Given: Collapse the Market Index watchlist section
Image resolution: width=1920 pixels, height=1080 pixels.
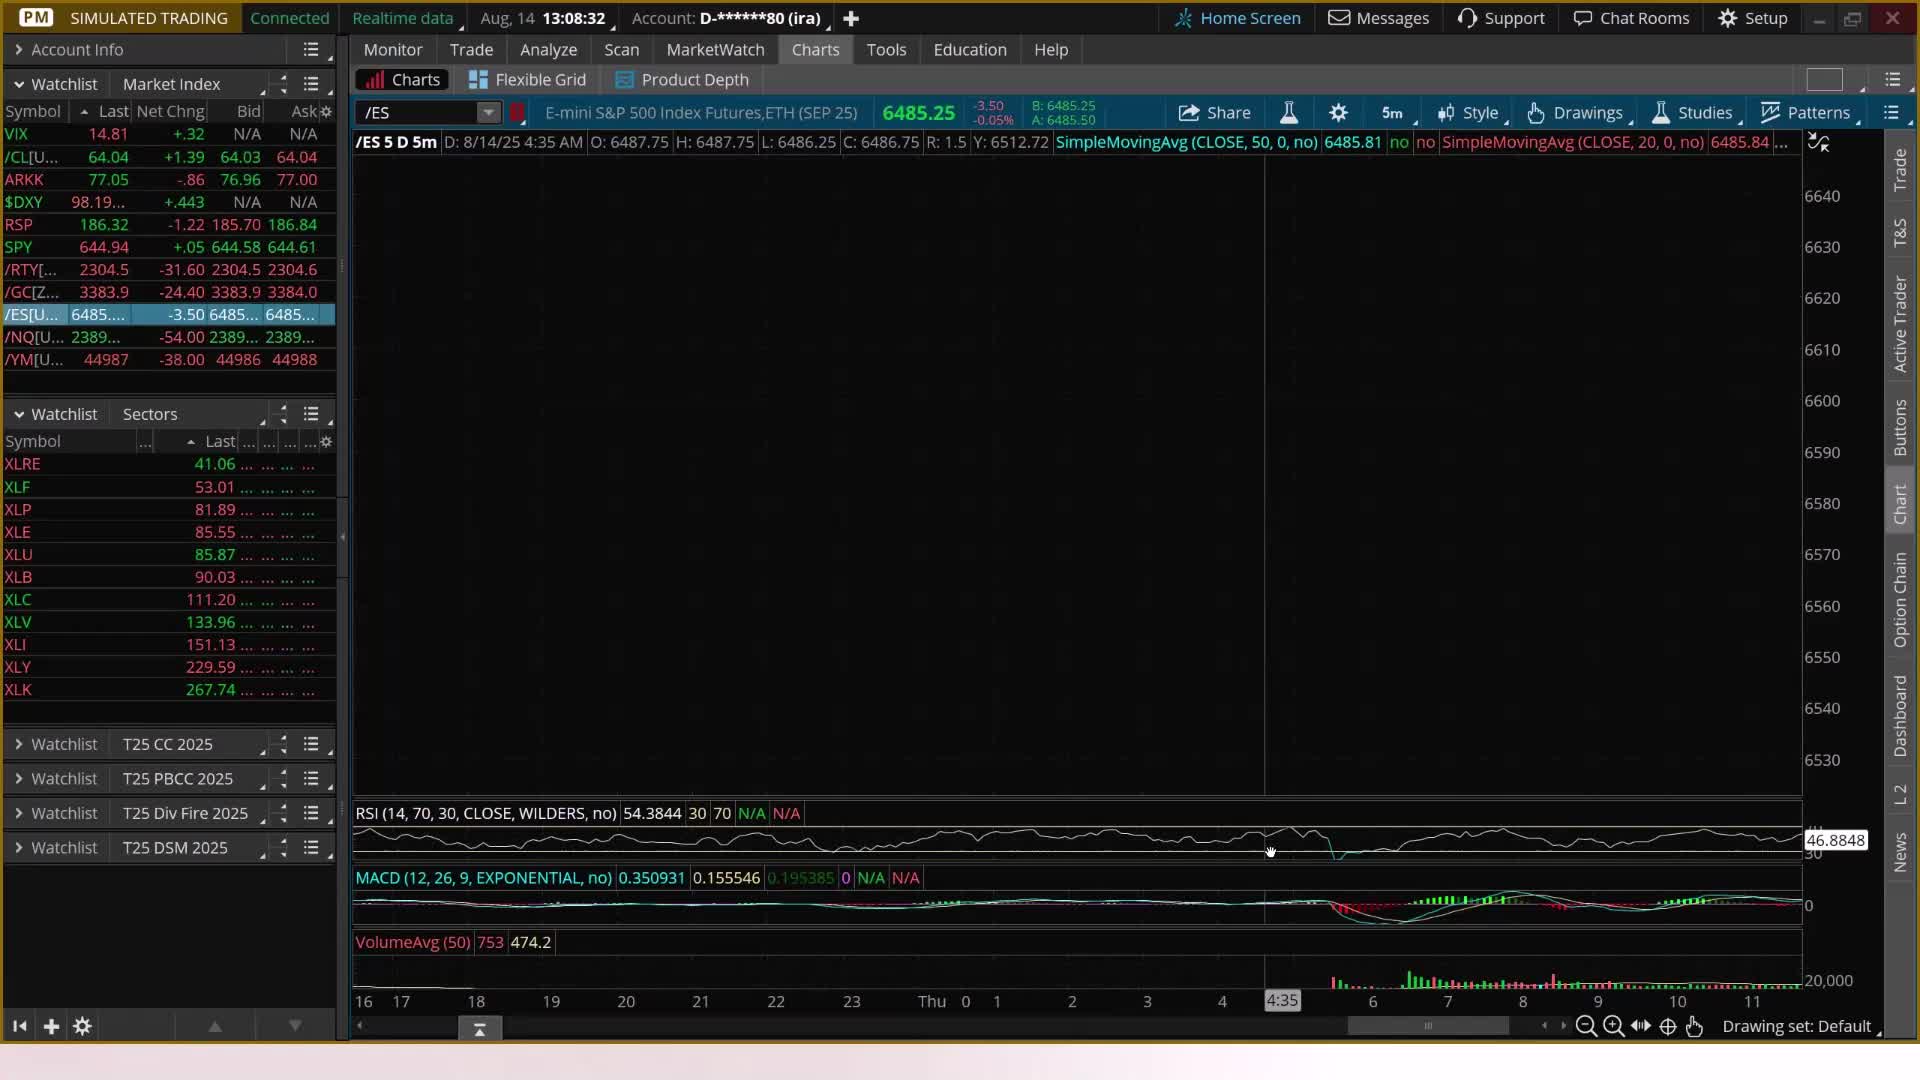Looking at the screenshot, I should [18, 84].
